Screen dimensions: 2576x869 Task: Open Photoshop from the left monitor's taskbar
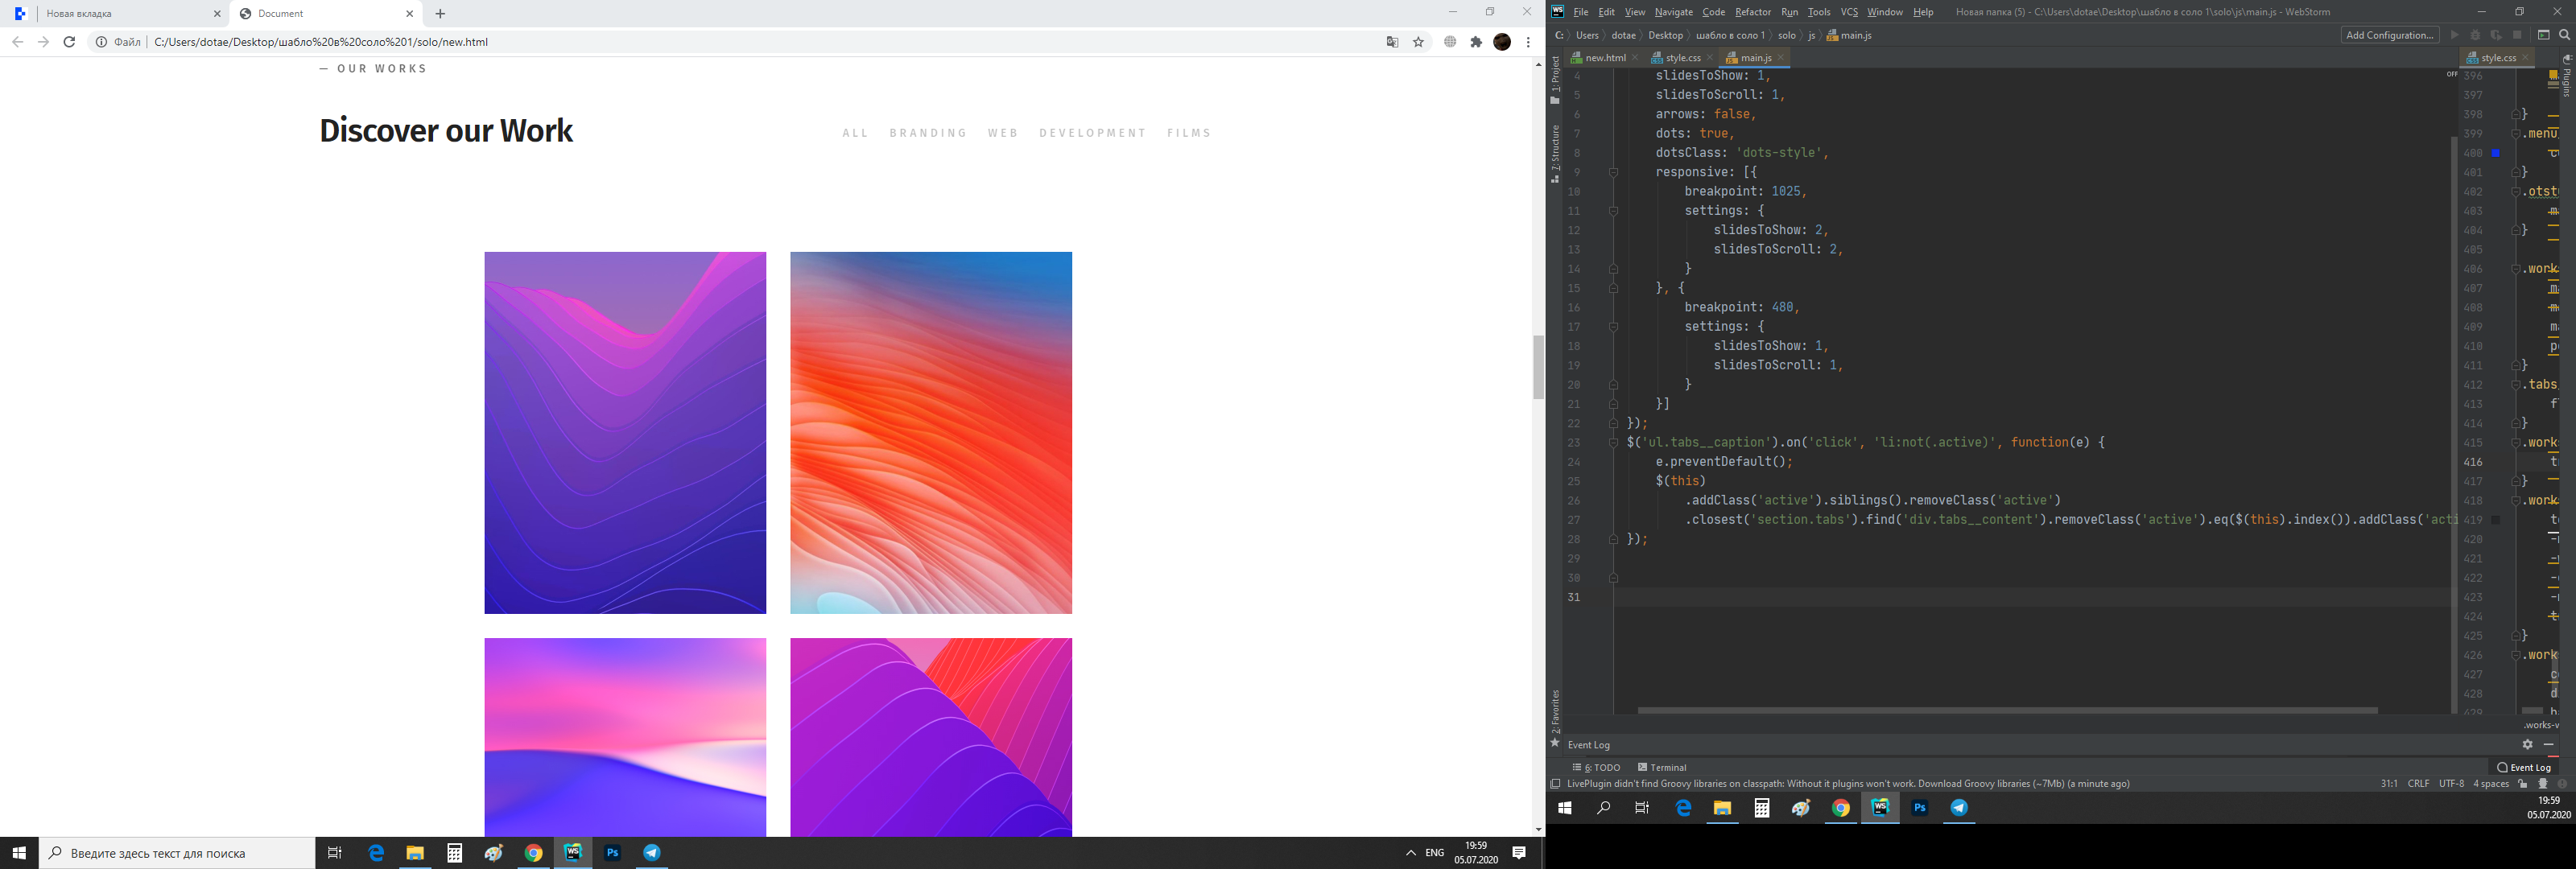(613, 853)
